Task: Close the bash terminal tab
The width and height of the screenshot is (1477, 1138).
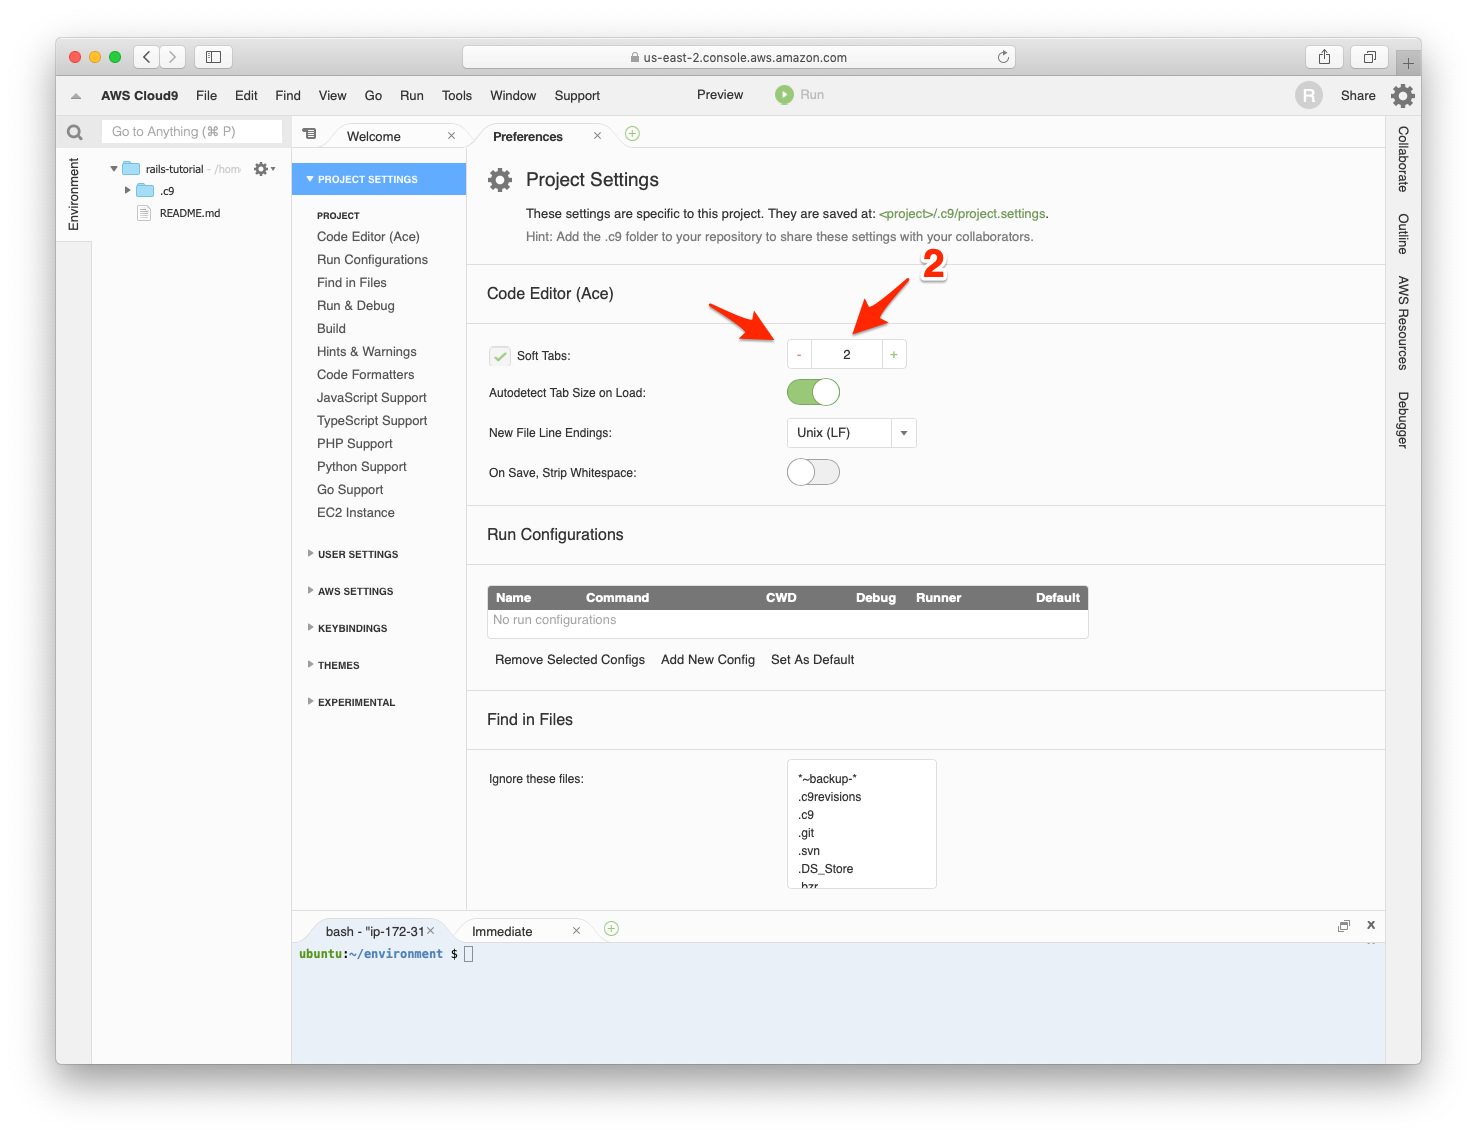Action: coord(431,931)
